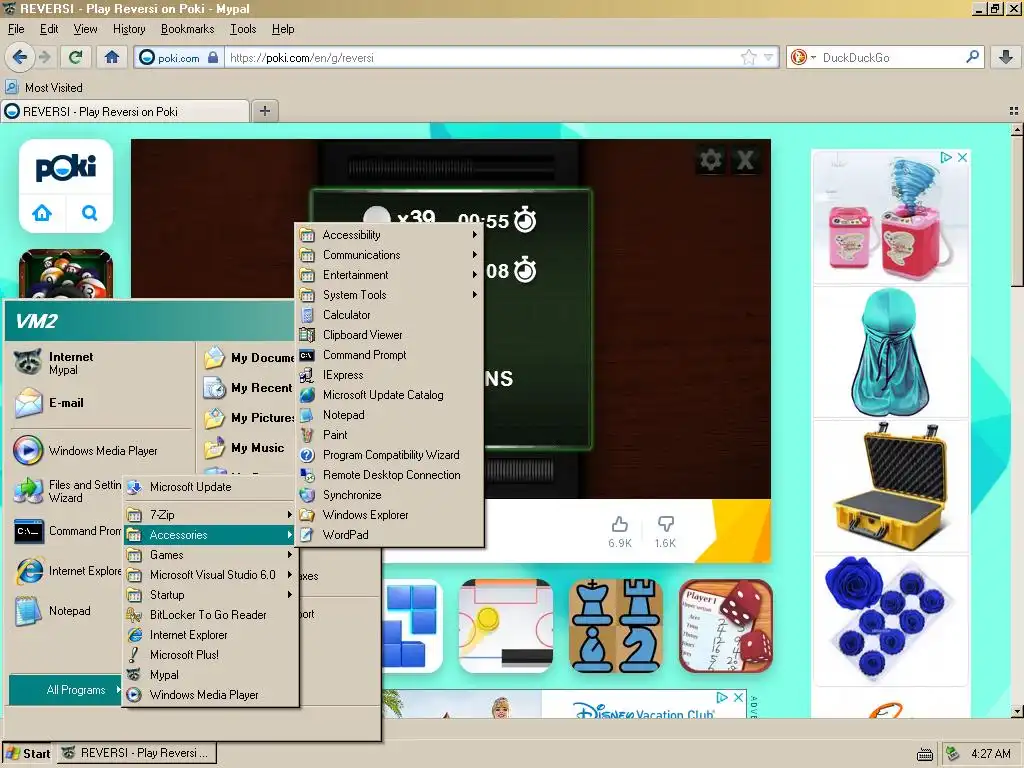Open the Tools menu
The image size is (1024, 768).
point(243,29)
